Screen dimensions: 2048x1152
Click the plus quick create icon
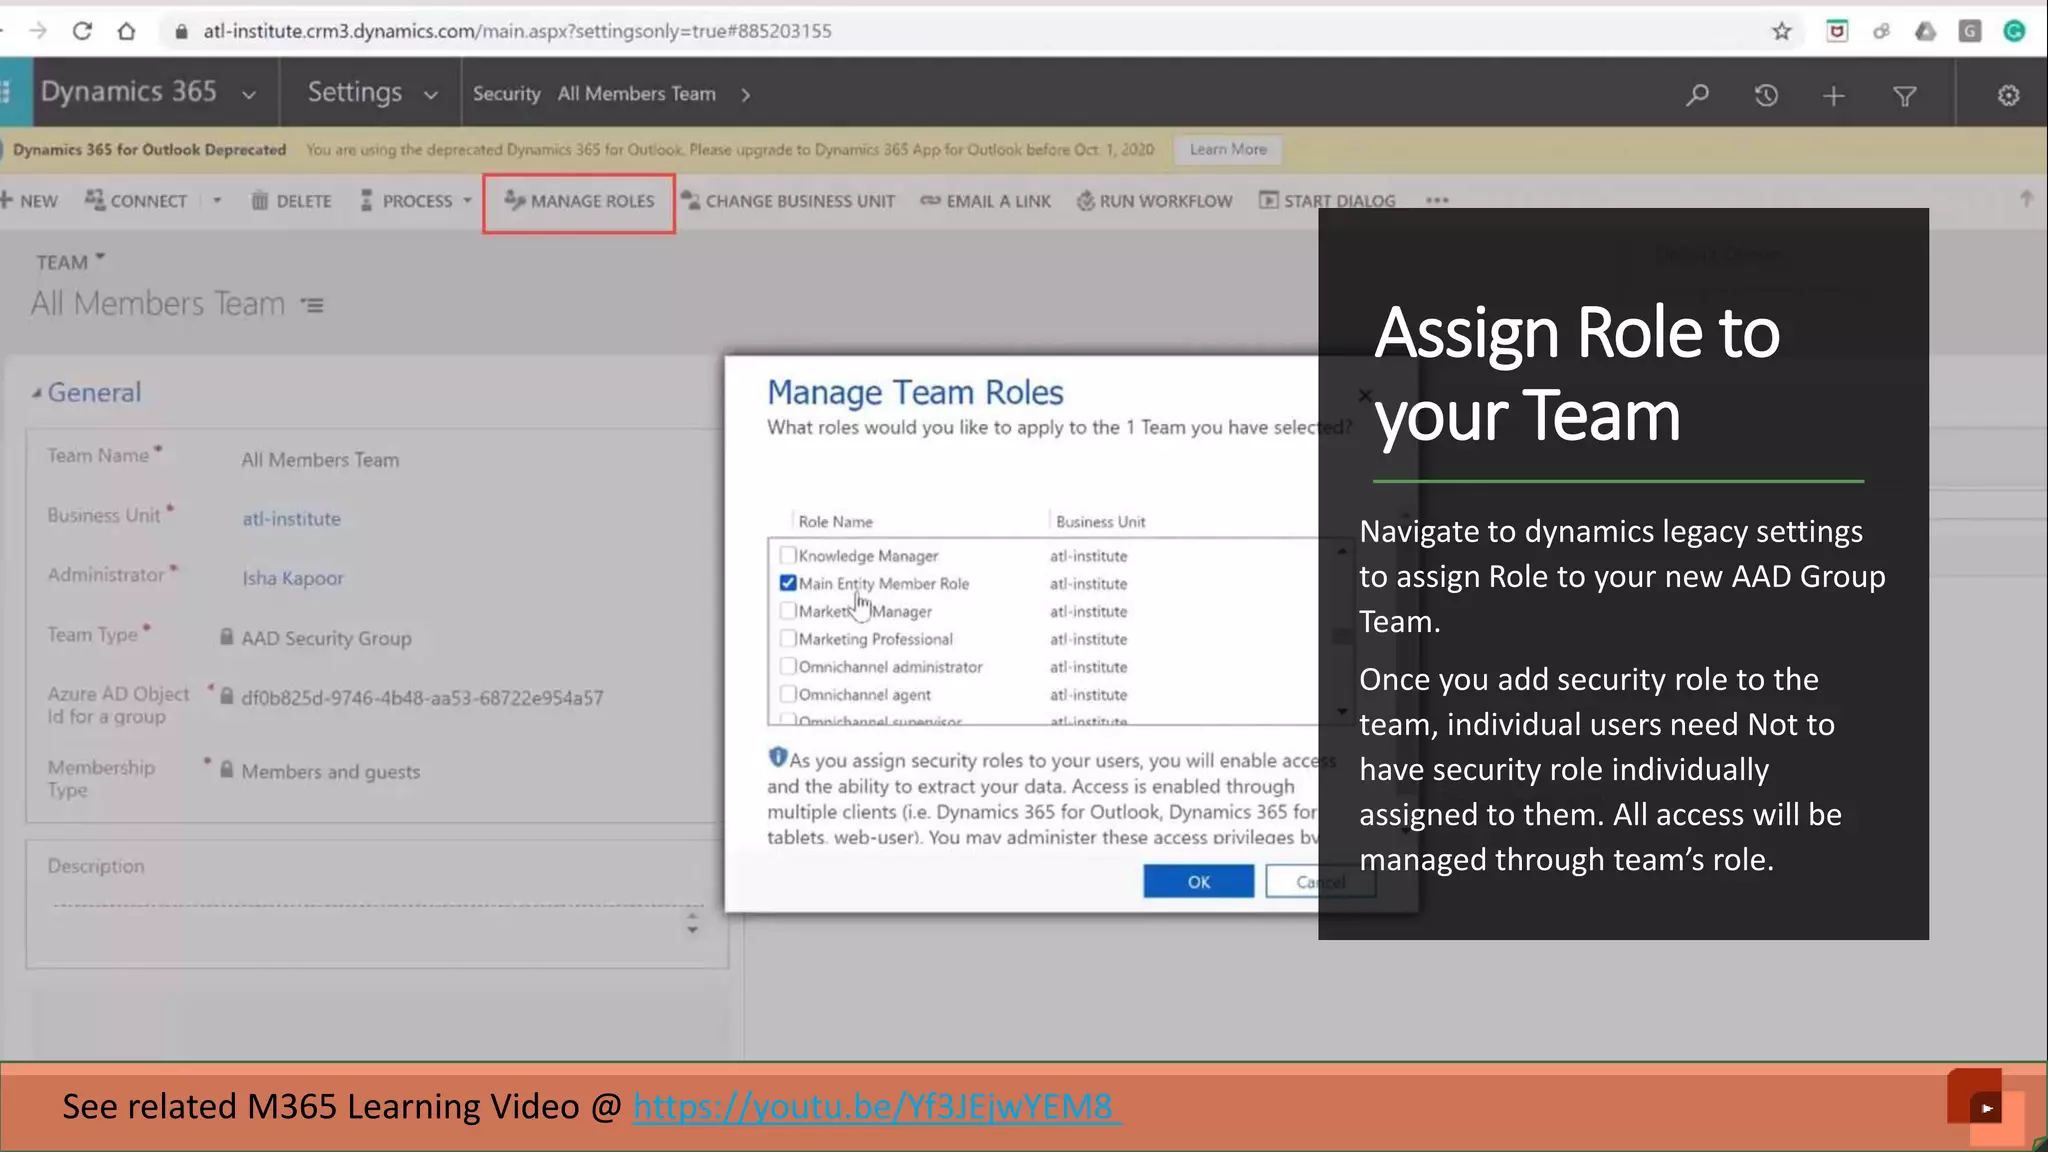1833,95
